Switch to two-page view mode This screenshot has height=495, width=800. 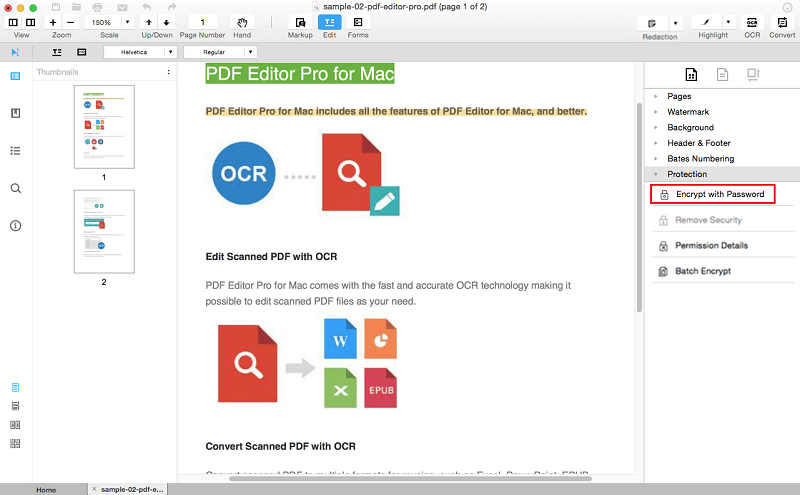15,425
